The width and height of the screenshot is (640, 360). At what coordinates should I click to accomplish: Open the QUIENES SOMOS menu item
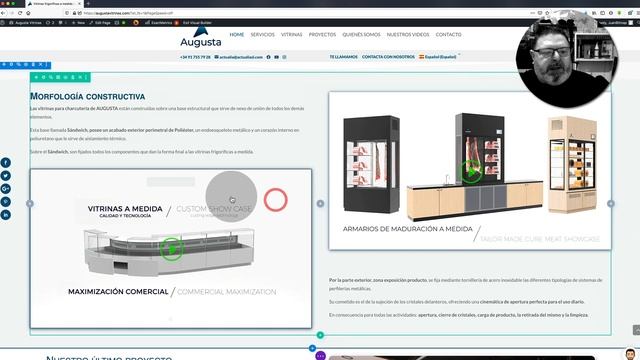pyautogui.click(x=361, y=35)
